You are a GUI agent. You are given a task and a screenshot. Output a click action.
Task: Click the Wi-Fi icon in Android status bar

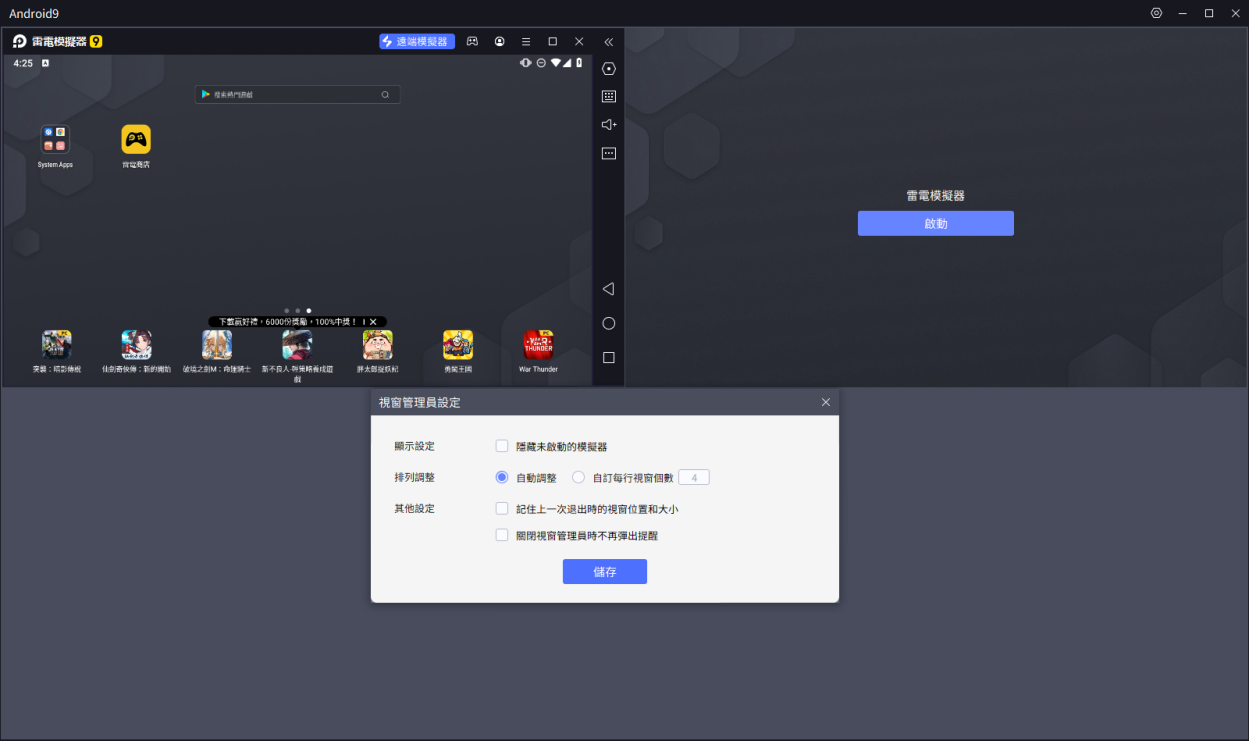point(556,63)
